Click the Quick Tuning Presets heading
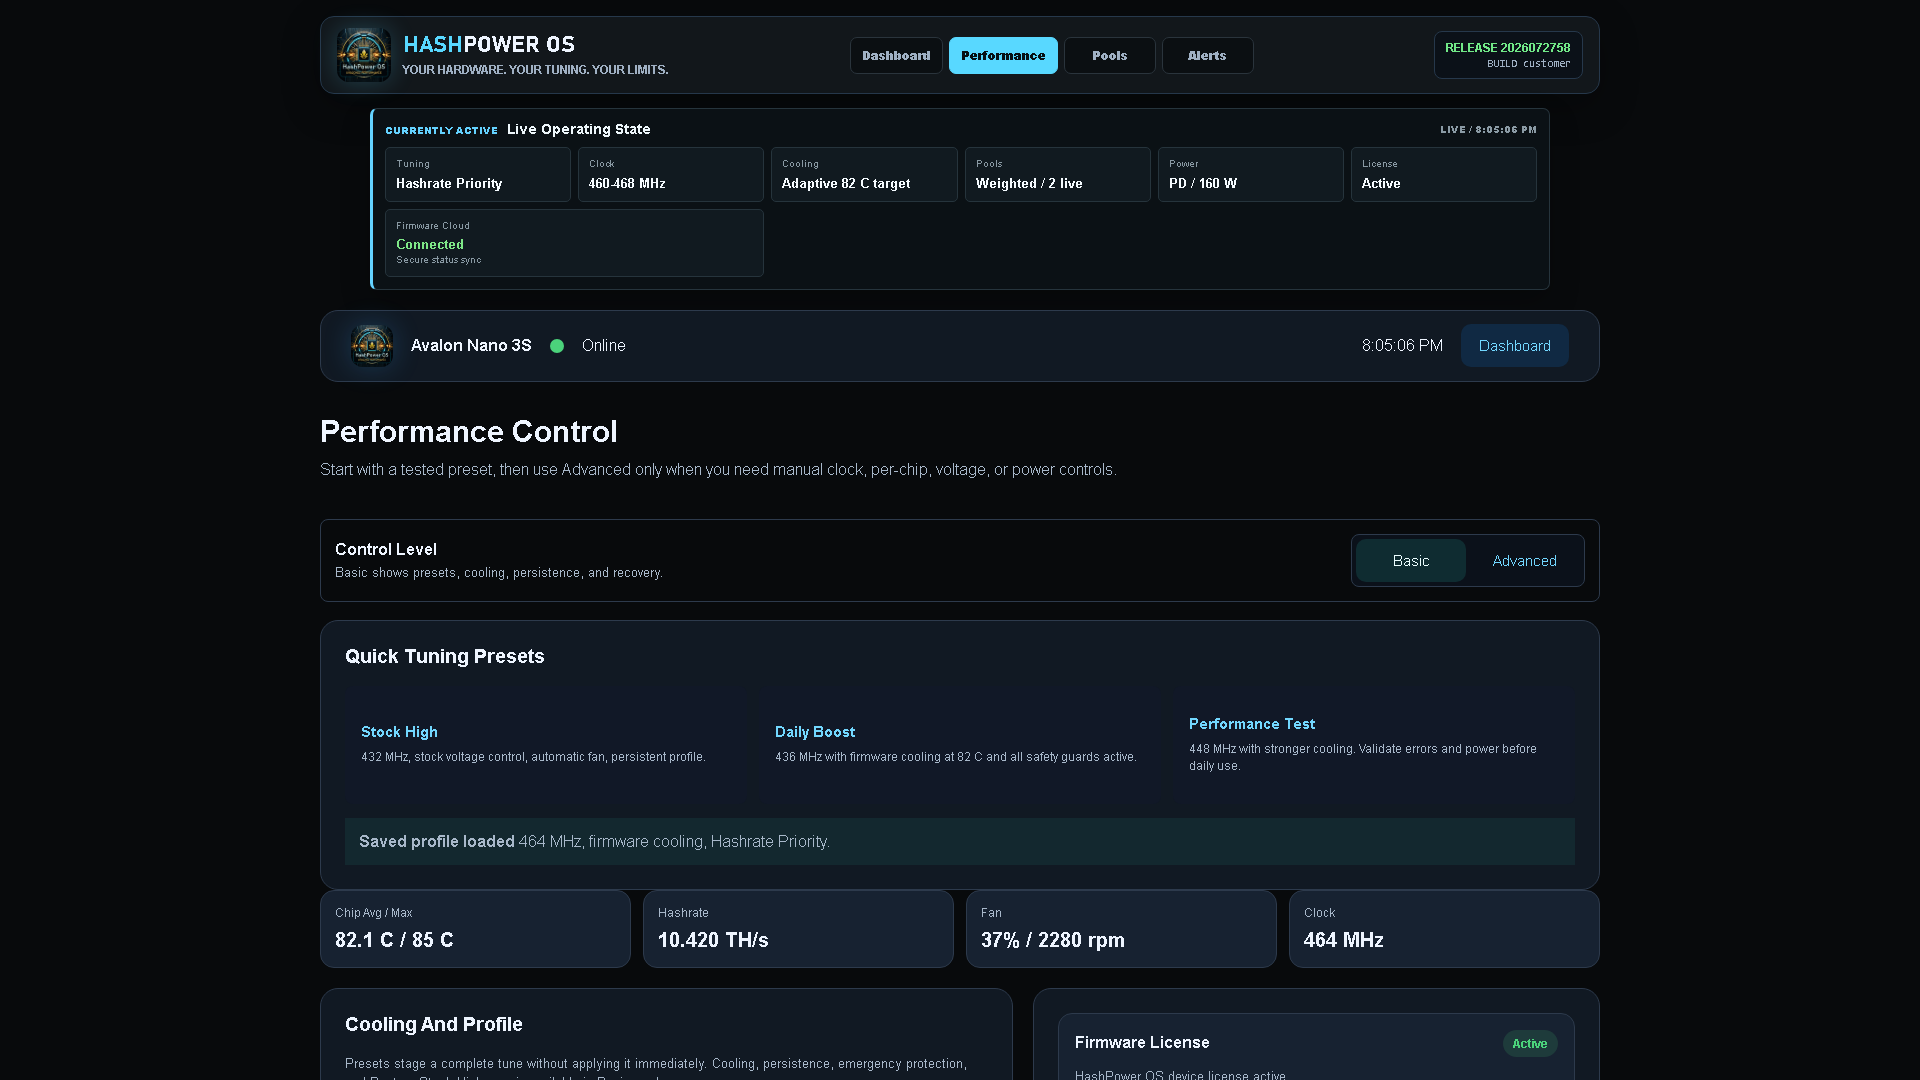 click(445, 657)
